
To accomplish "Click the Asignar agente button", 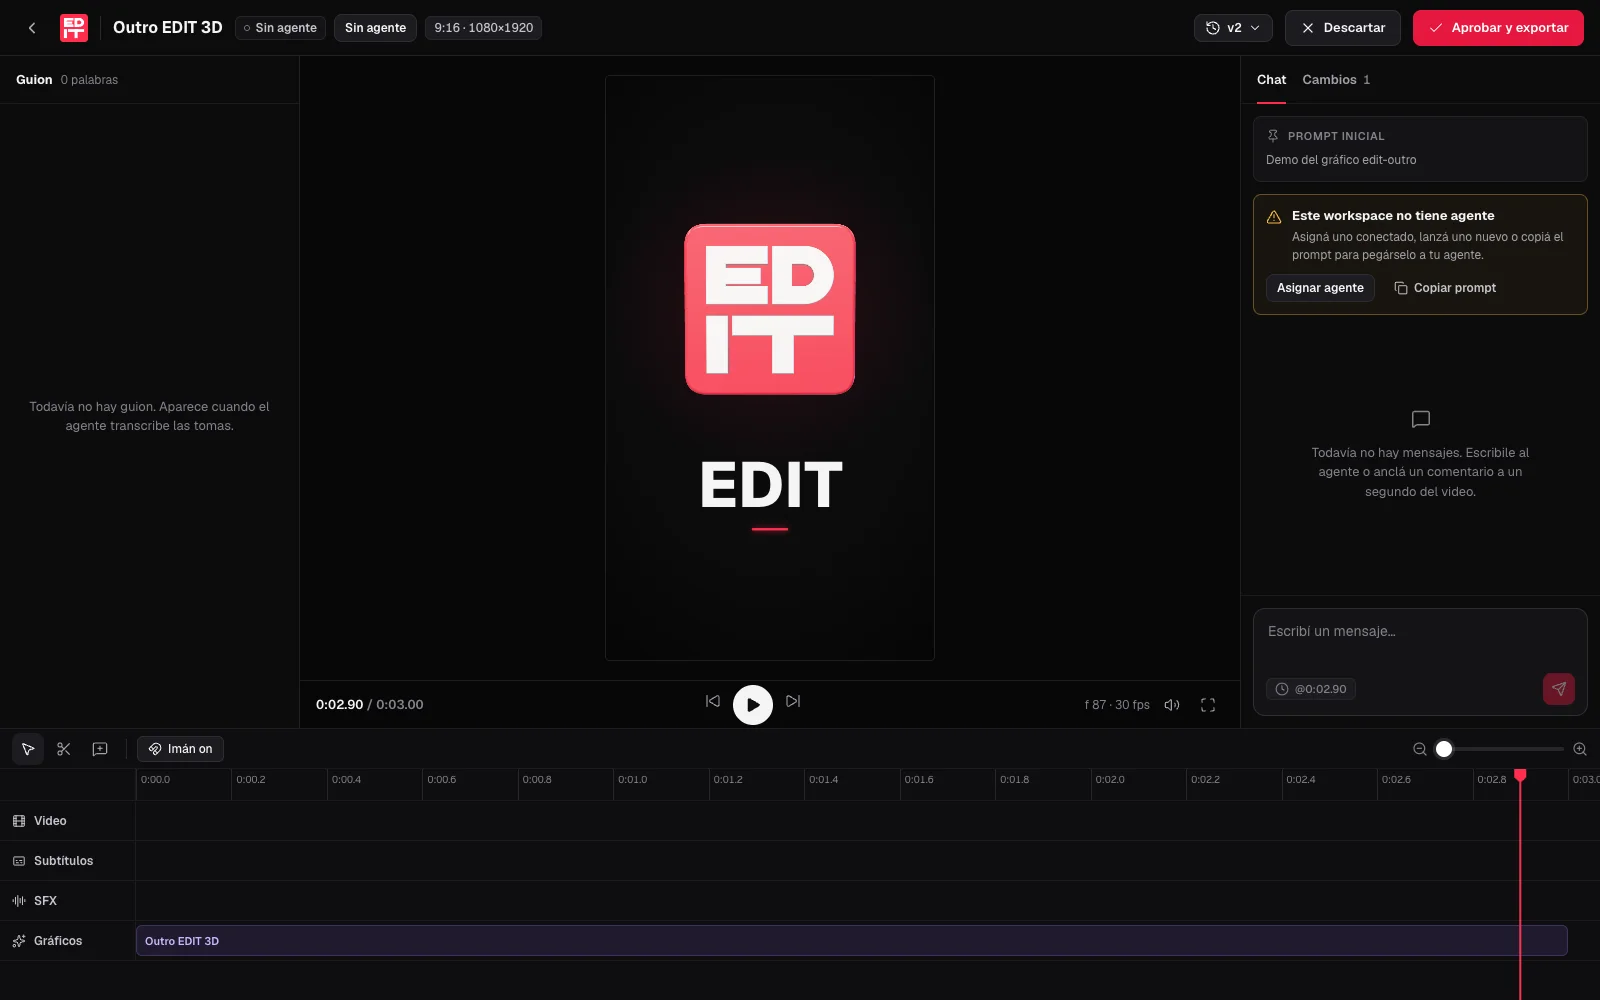I will point(1320,288).
